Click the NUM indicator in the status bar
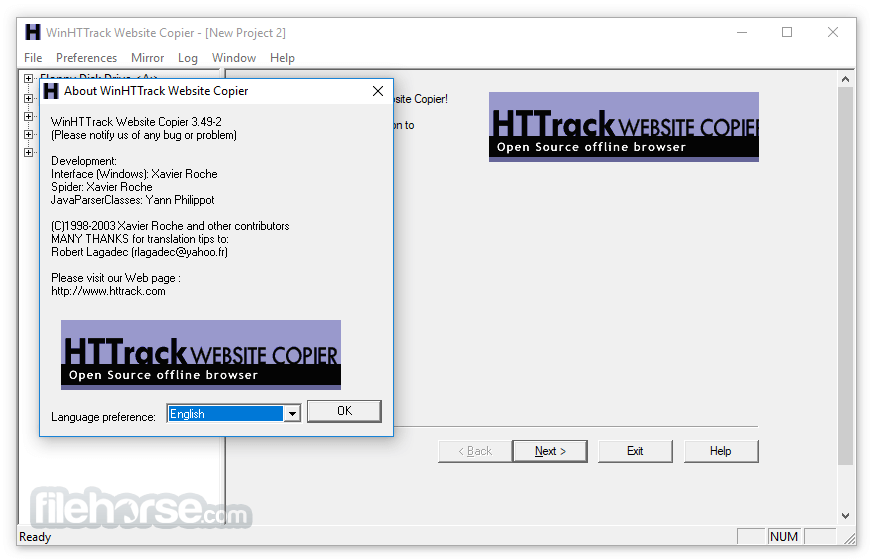Image resolution: width=872 pixels, height=559 pixels. [784, 537]
